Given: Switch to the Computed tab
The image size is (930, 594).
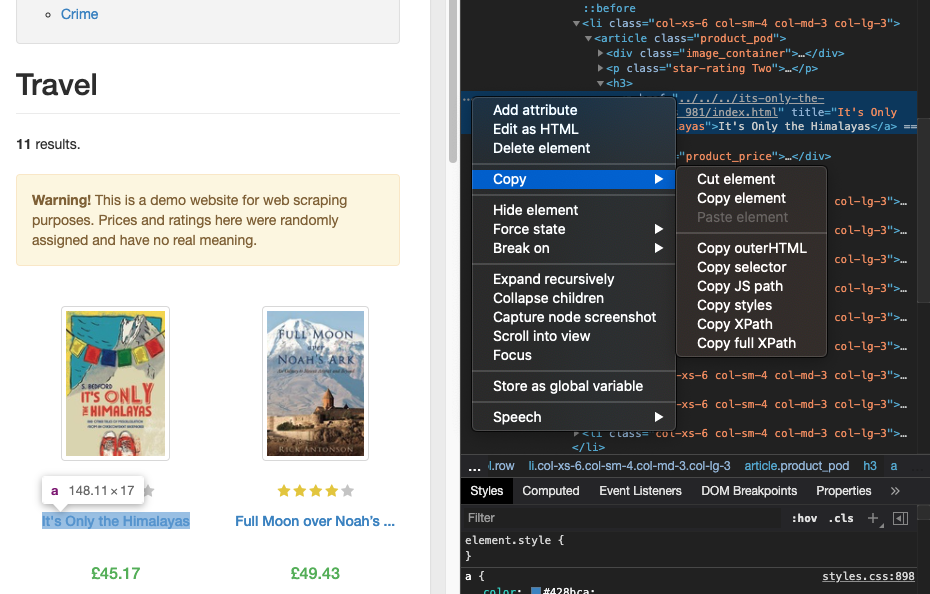Looking at the screenshot, I should click(550, 491).
